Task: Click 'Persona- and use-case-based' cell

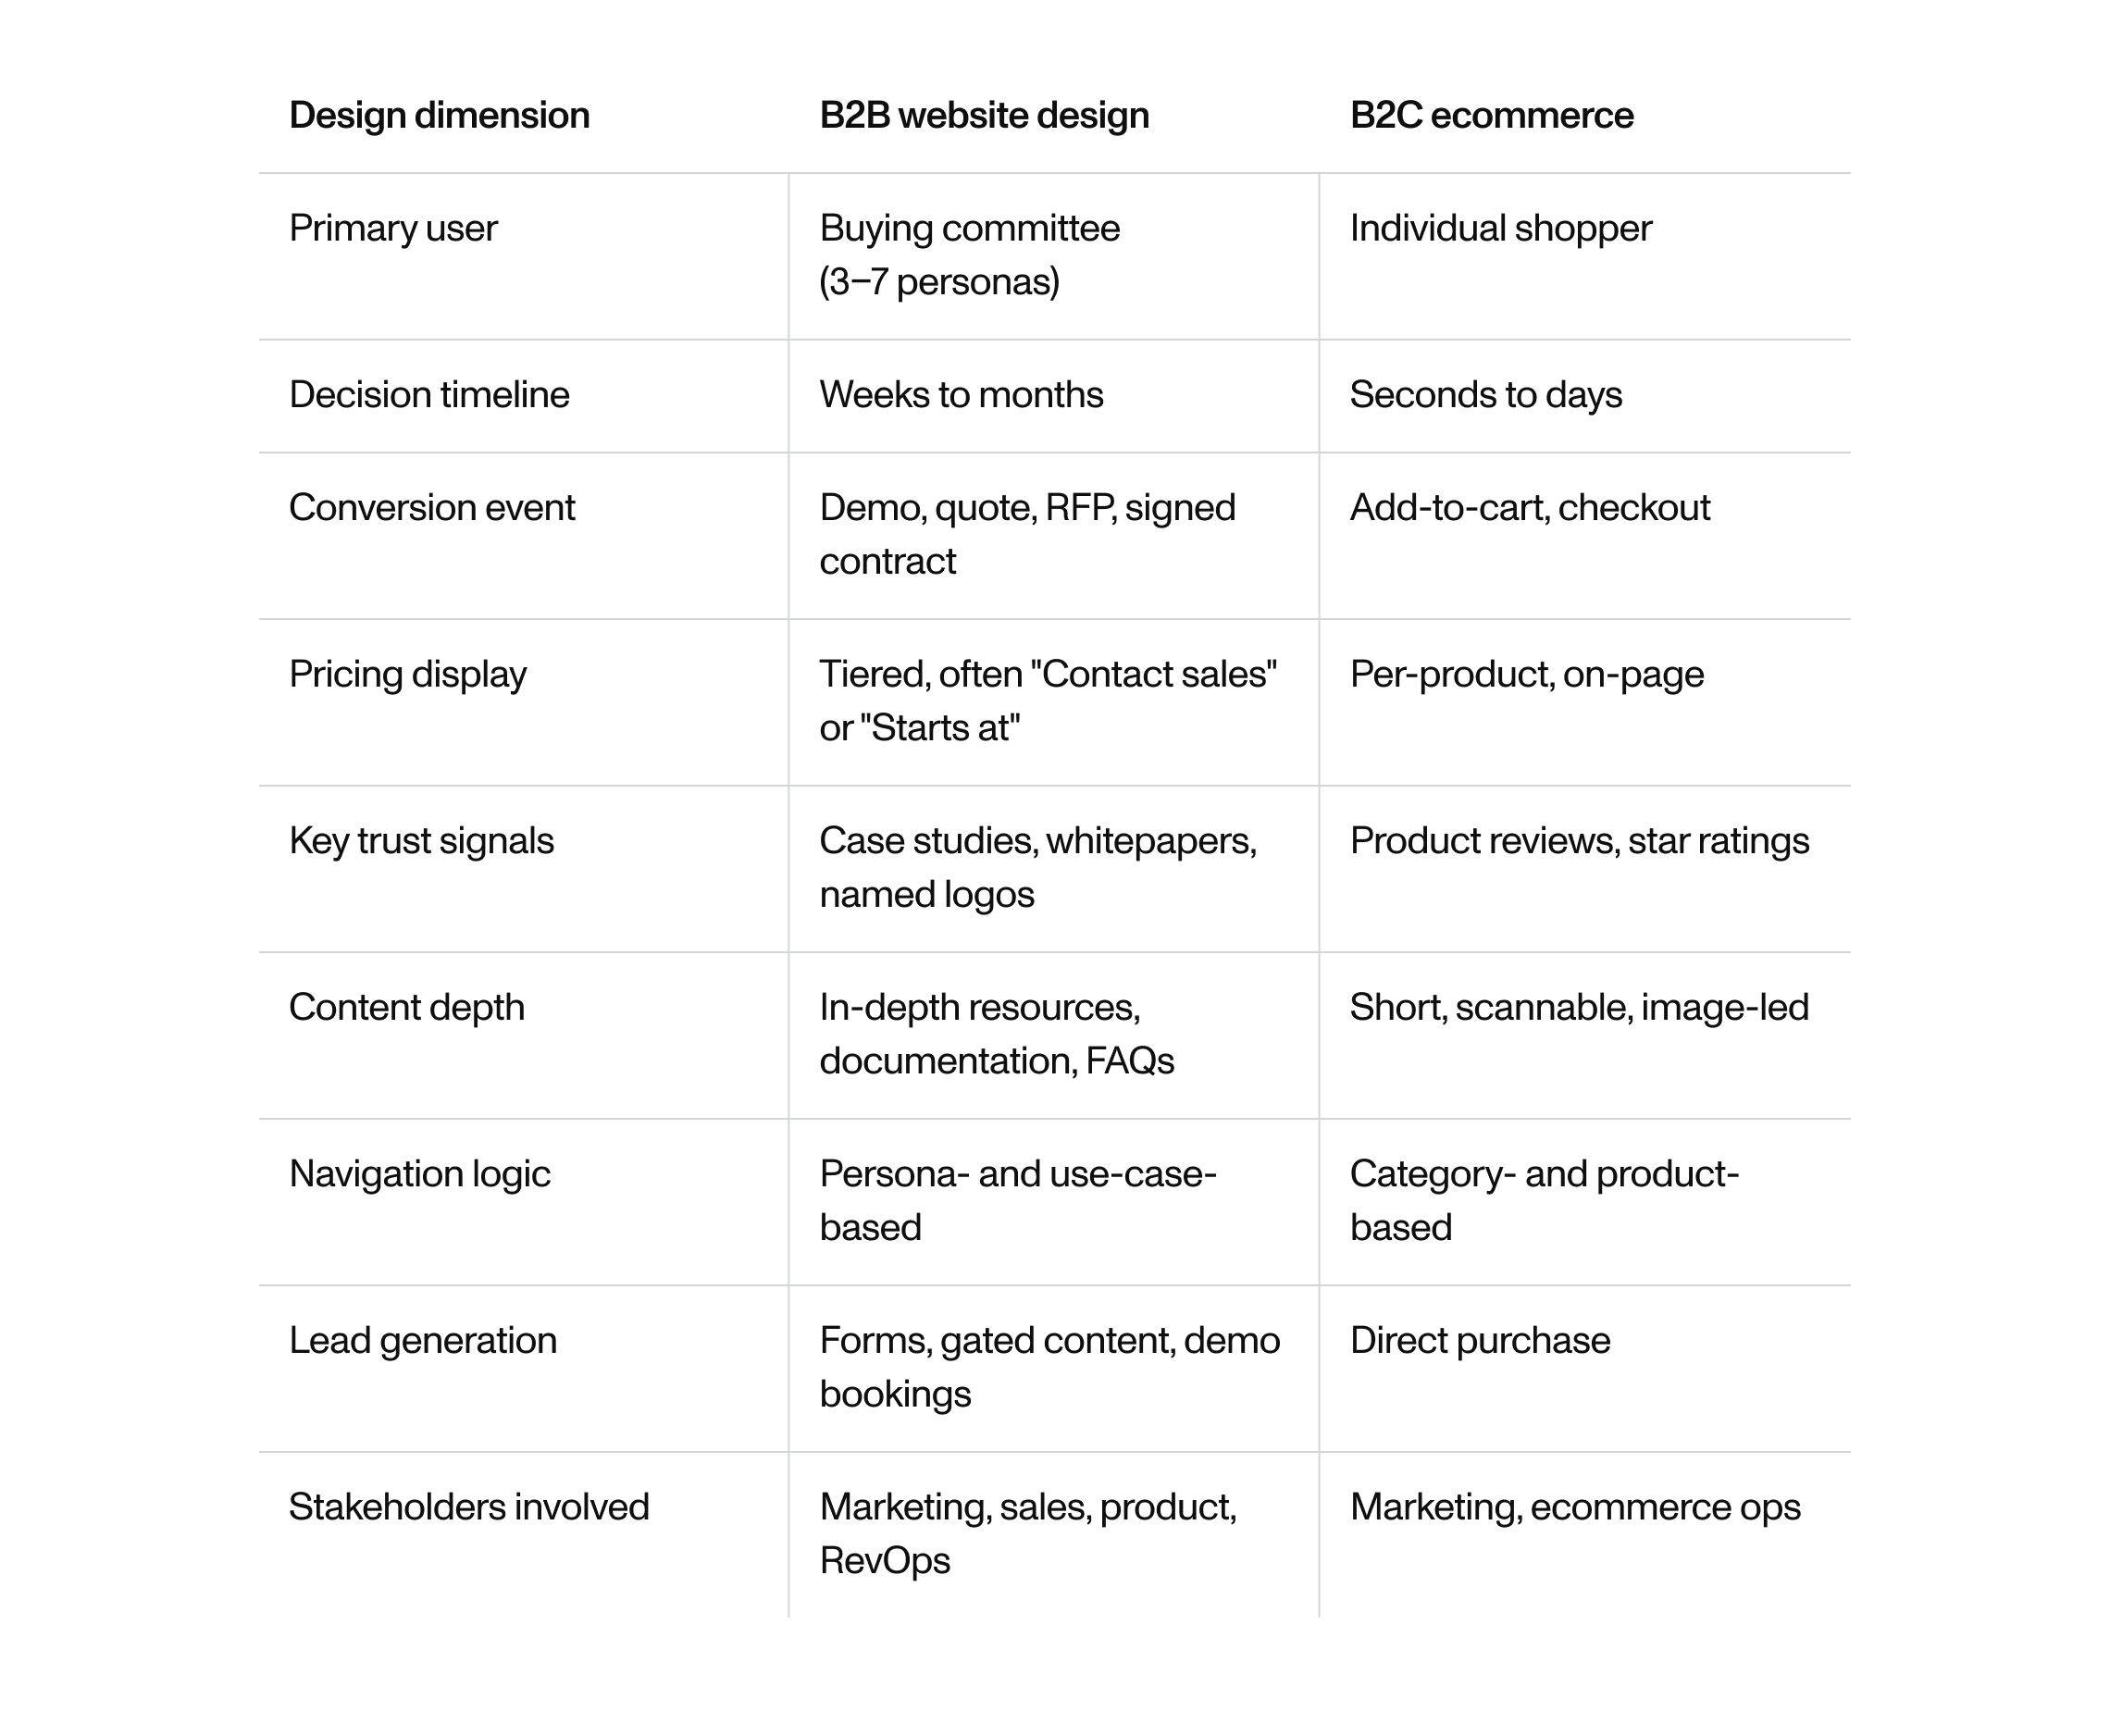Action: 1018,1201
